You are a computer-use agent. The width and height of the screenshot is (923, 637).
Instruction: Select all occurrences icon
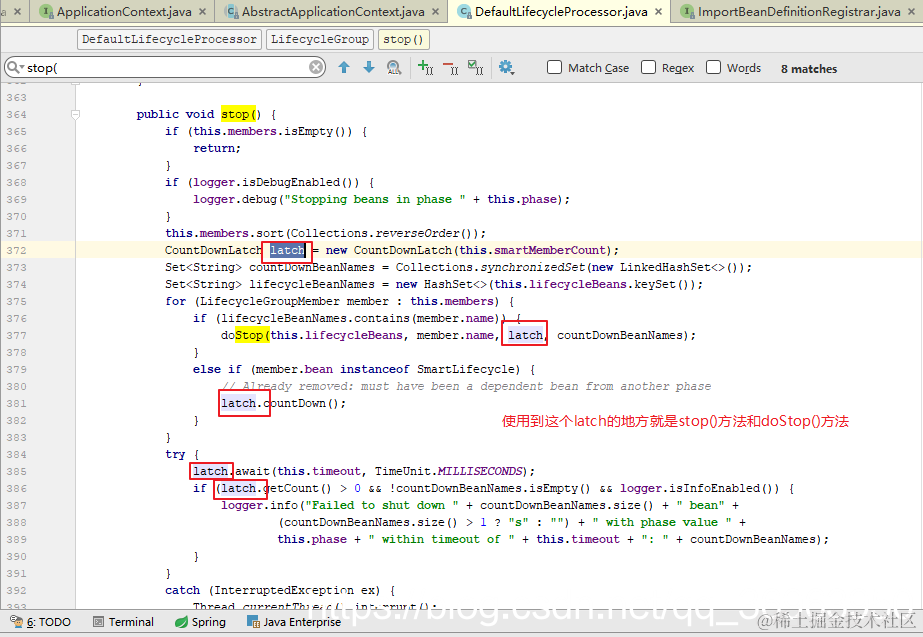click(476, 68)
